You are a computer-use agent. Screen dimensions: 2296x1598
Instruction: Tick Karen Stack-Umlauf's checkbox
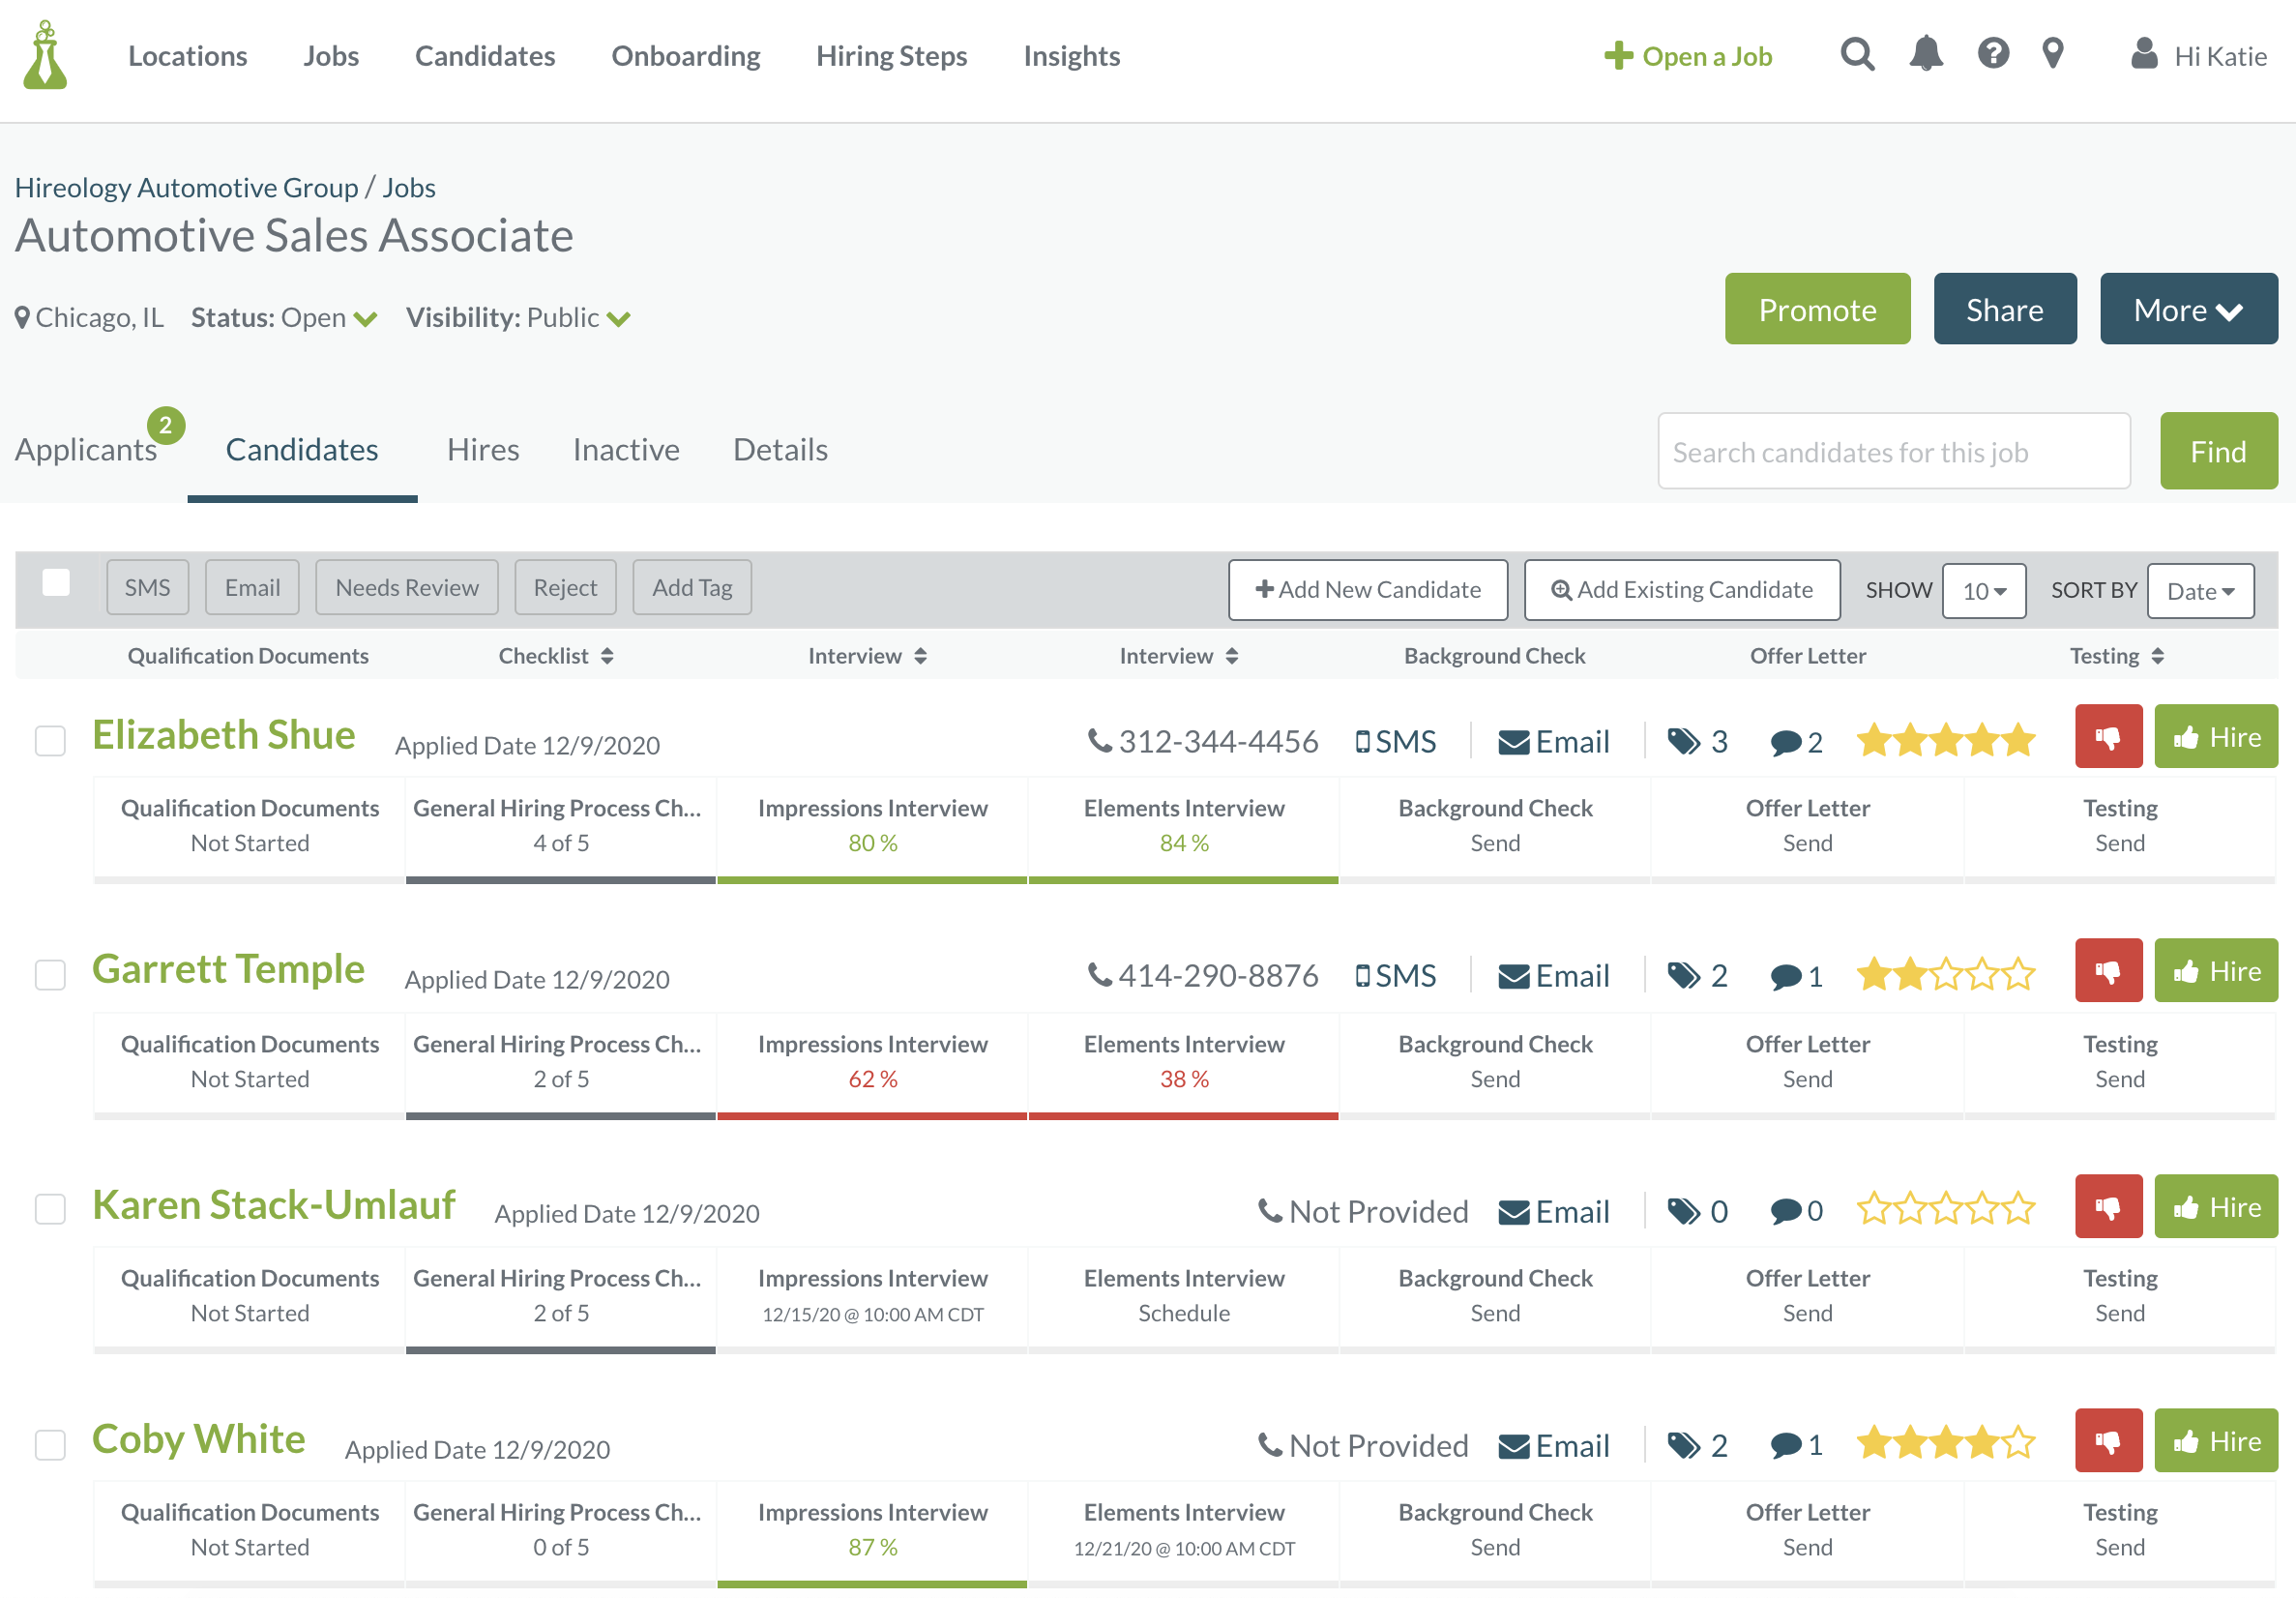50,1209
